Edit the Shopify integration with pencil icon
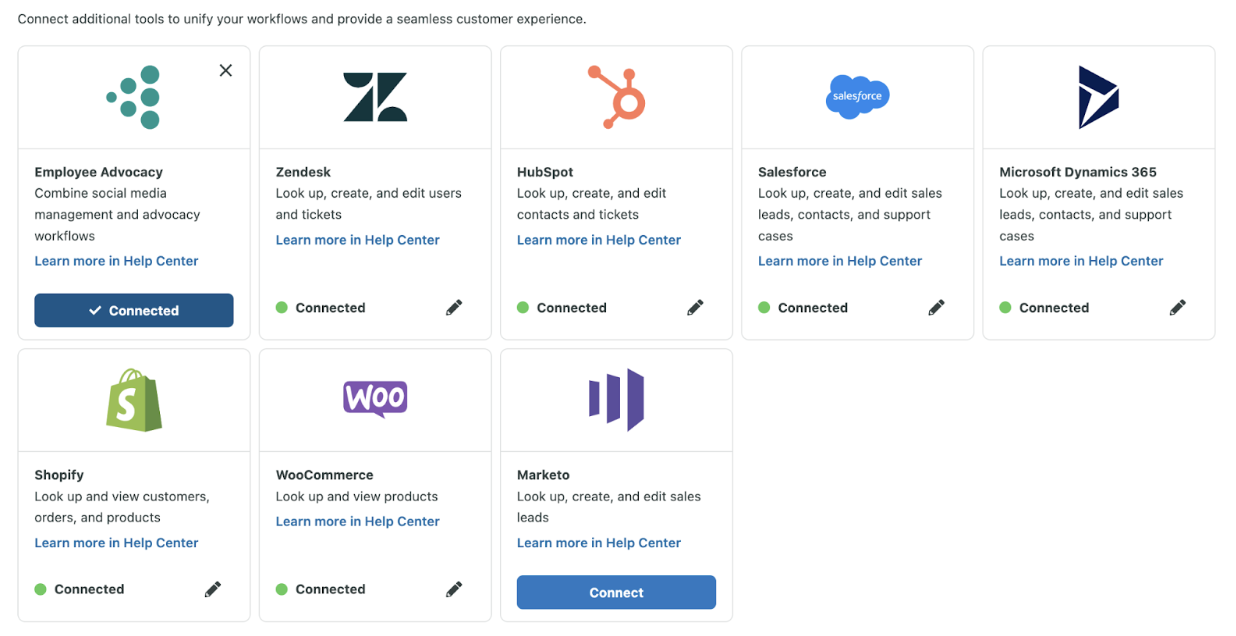Image resolution: width=1236 pixels, height=636 pixels. (213, 590)
